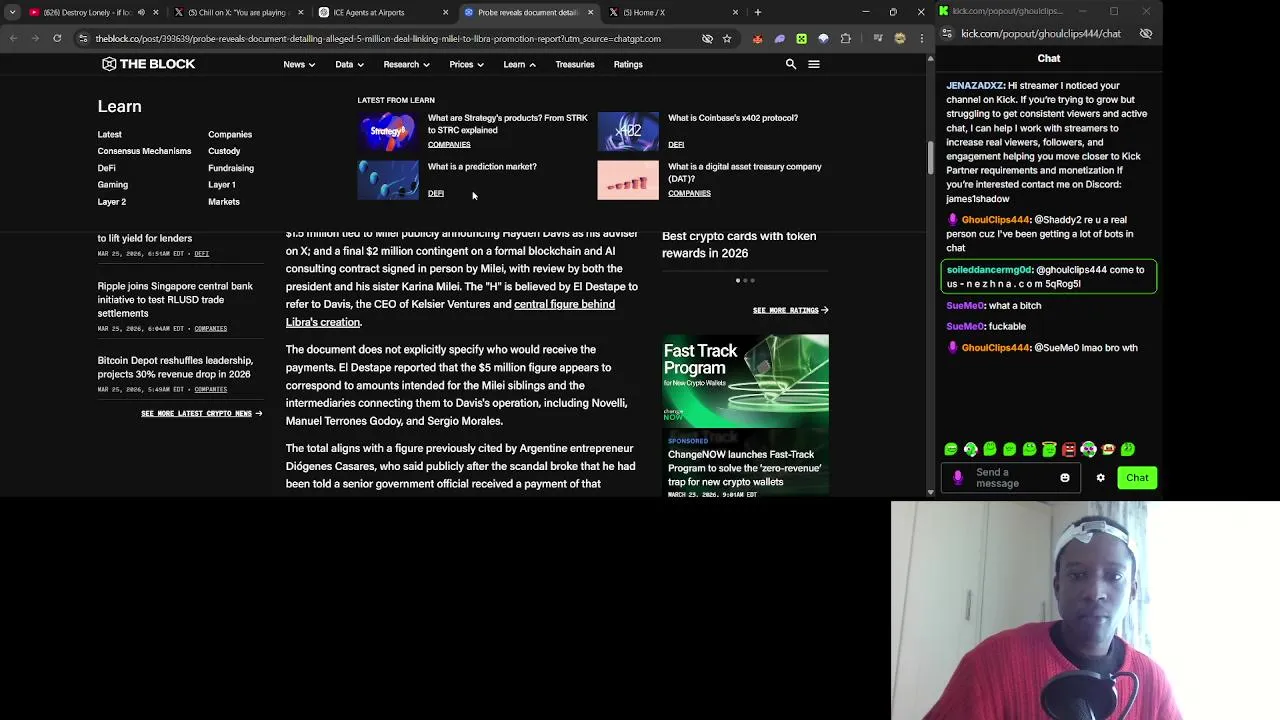This screenshot has width=1280, height=720.
Task: Expand the Research dropdown menu
Action: click(x=406, y=64)
